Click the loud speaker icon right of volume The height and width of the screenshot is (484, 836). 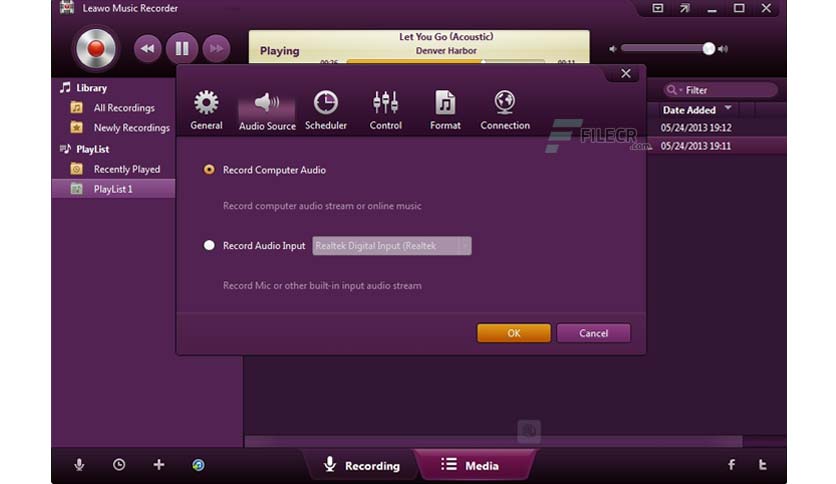(x=723, y=49)
